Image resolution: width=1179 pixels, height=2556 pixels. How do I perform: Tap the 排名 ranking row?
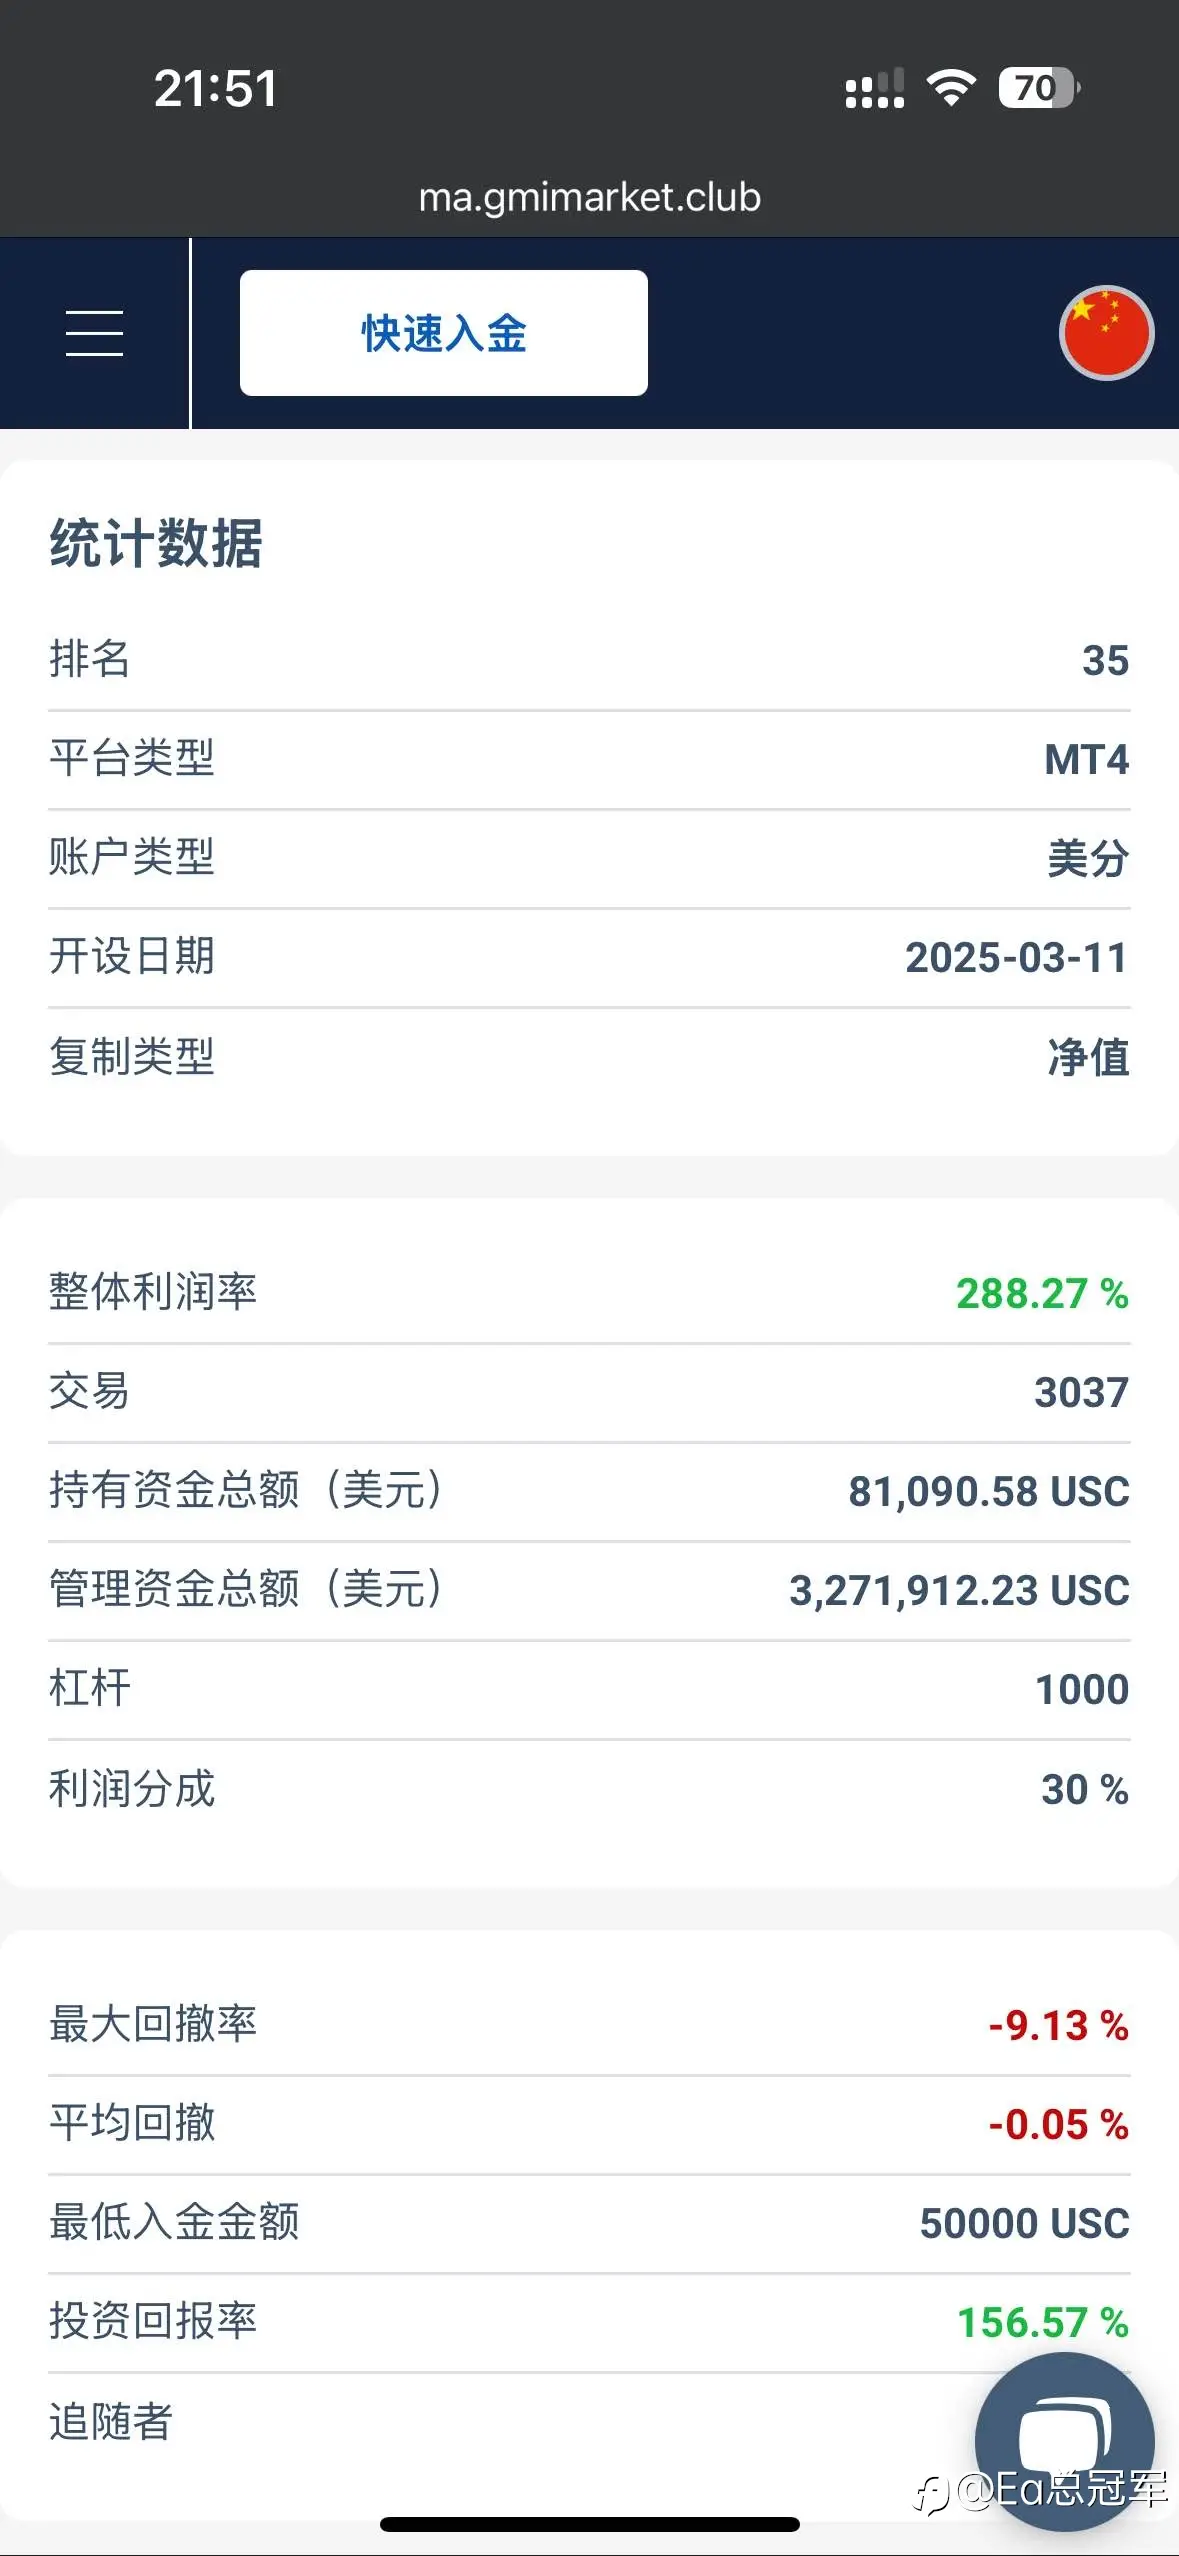point(589,661)
